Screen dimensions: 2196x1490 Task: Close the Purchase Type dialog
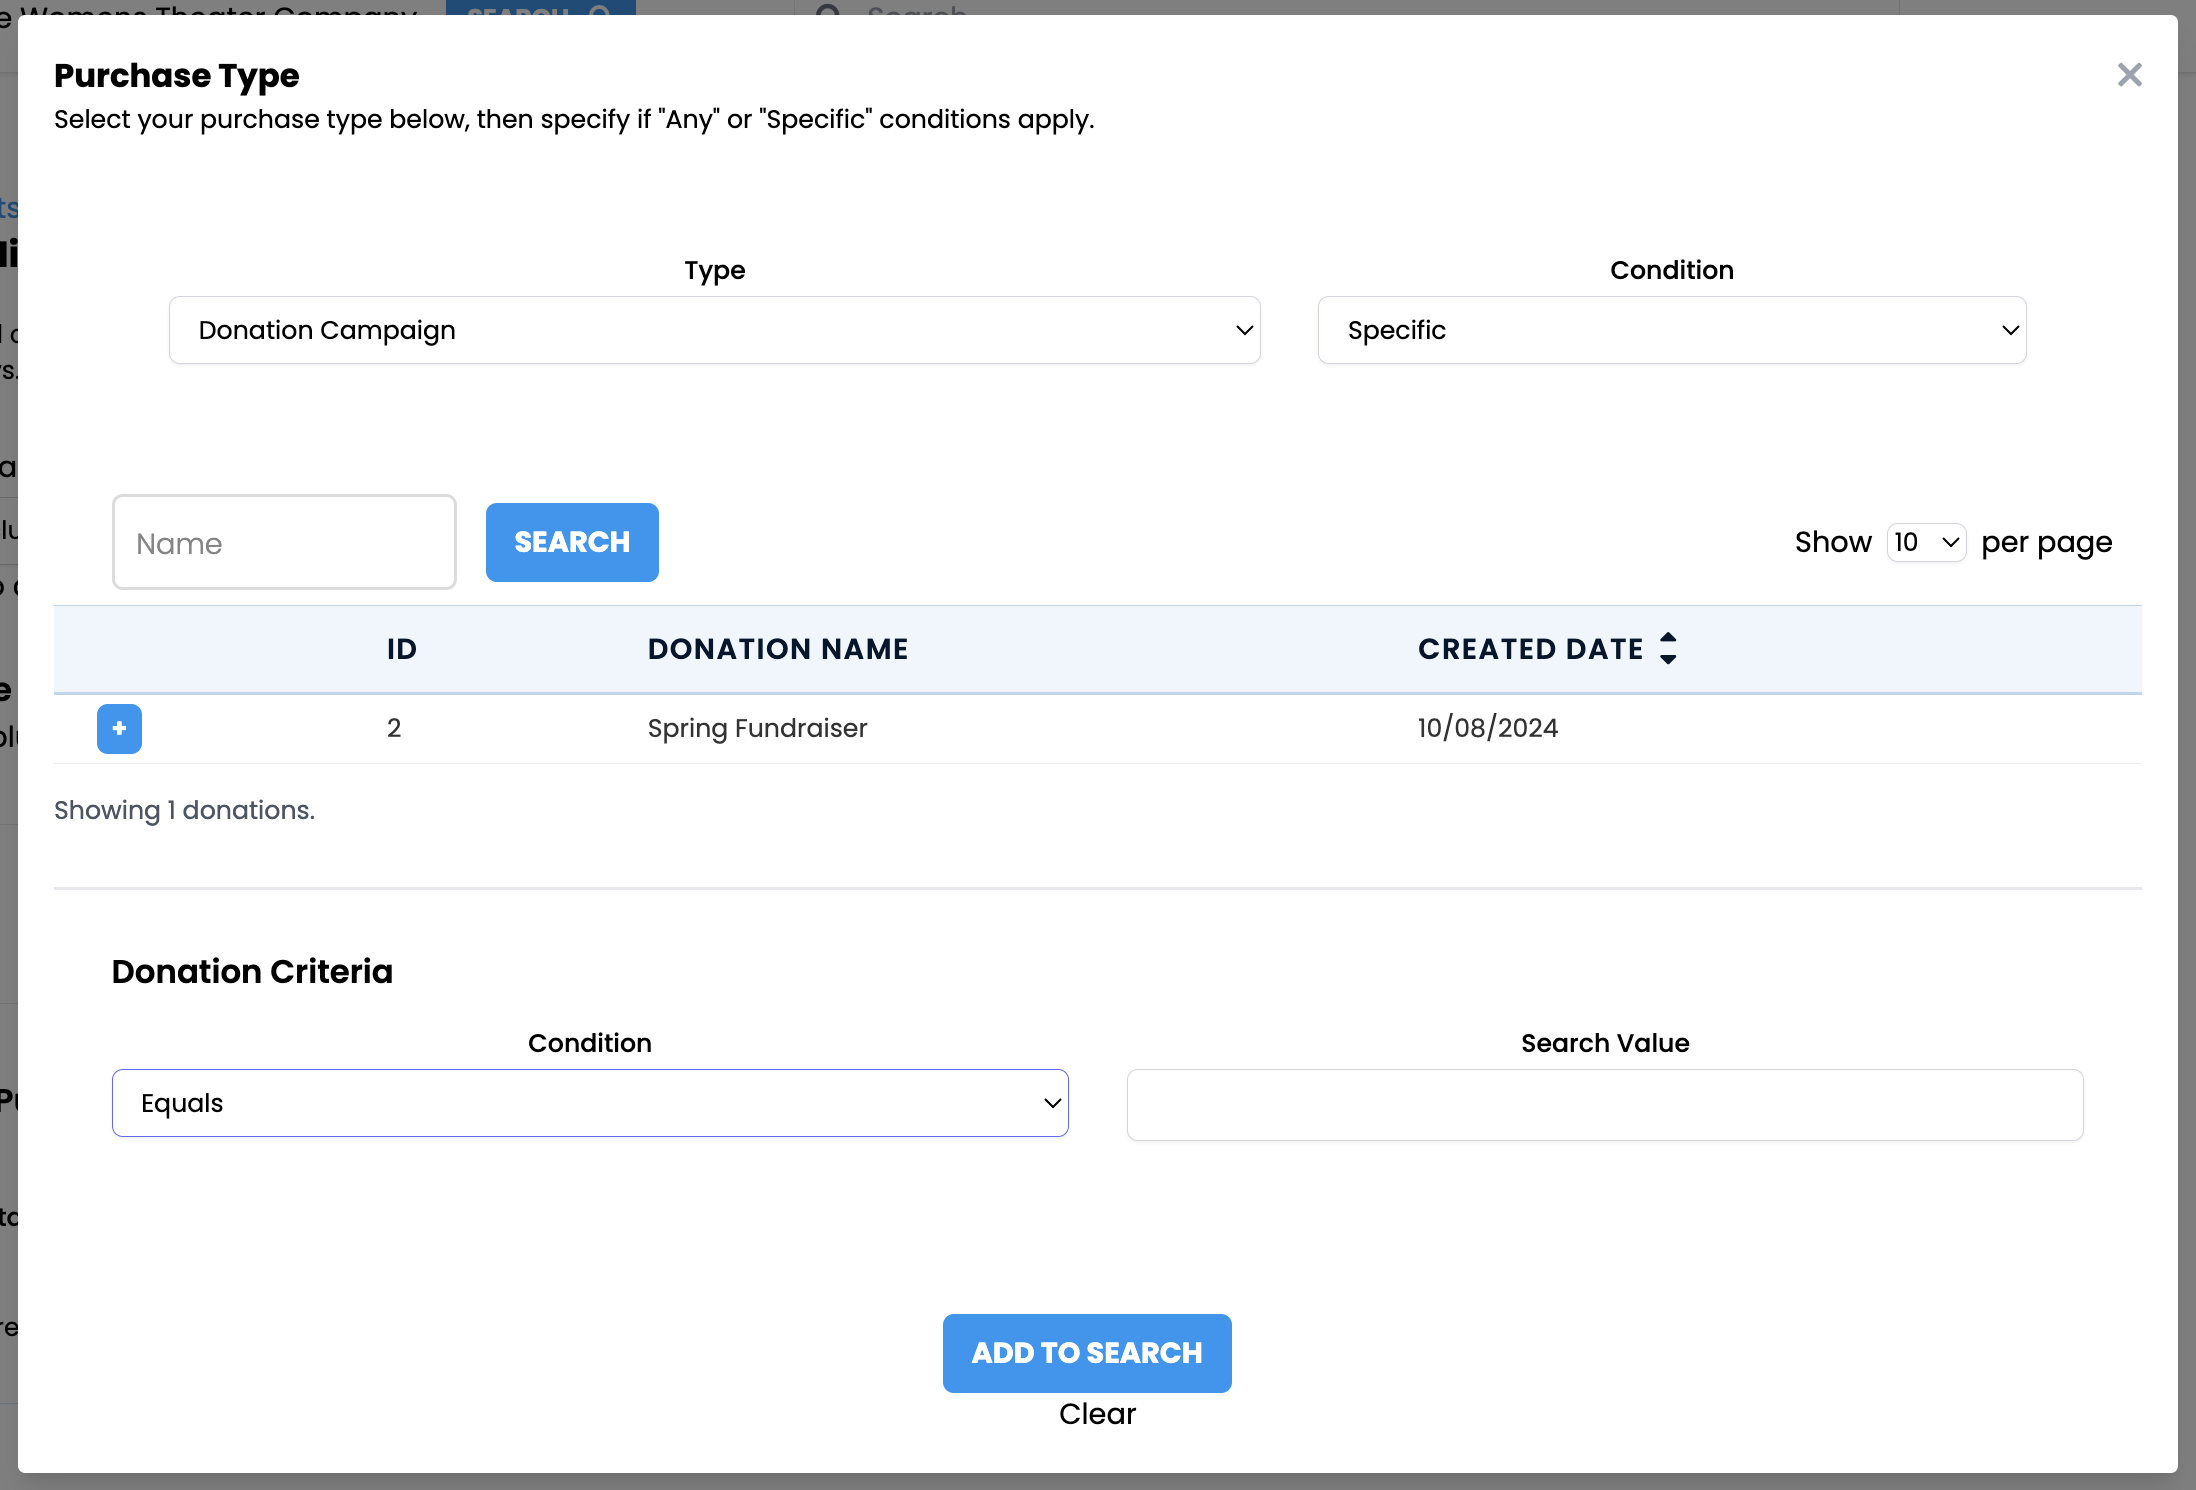2129,75
